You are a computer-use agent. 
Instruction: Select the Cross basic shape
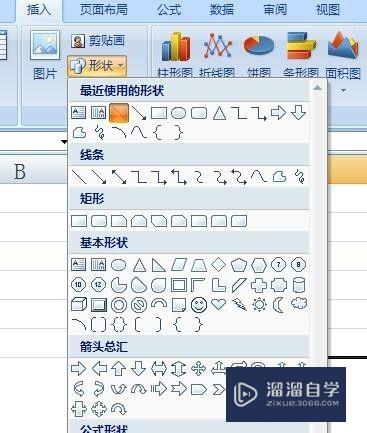click(x=259, y=285)
